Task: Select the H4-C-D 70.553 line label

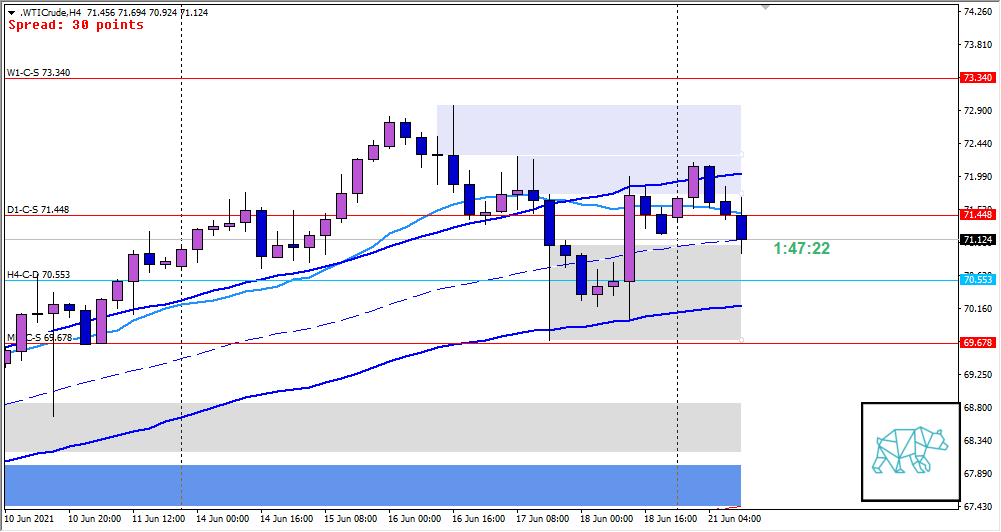Action: (x=38, y=274)
